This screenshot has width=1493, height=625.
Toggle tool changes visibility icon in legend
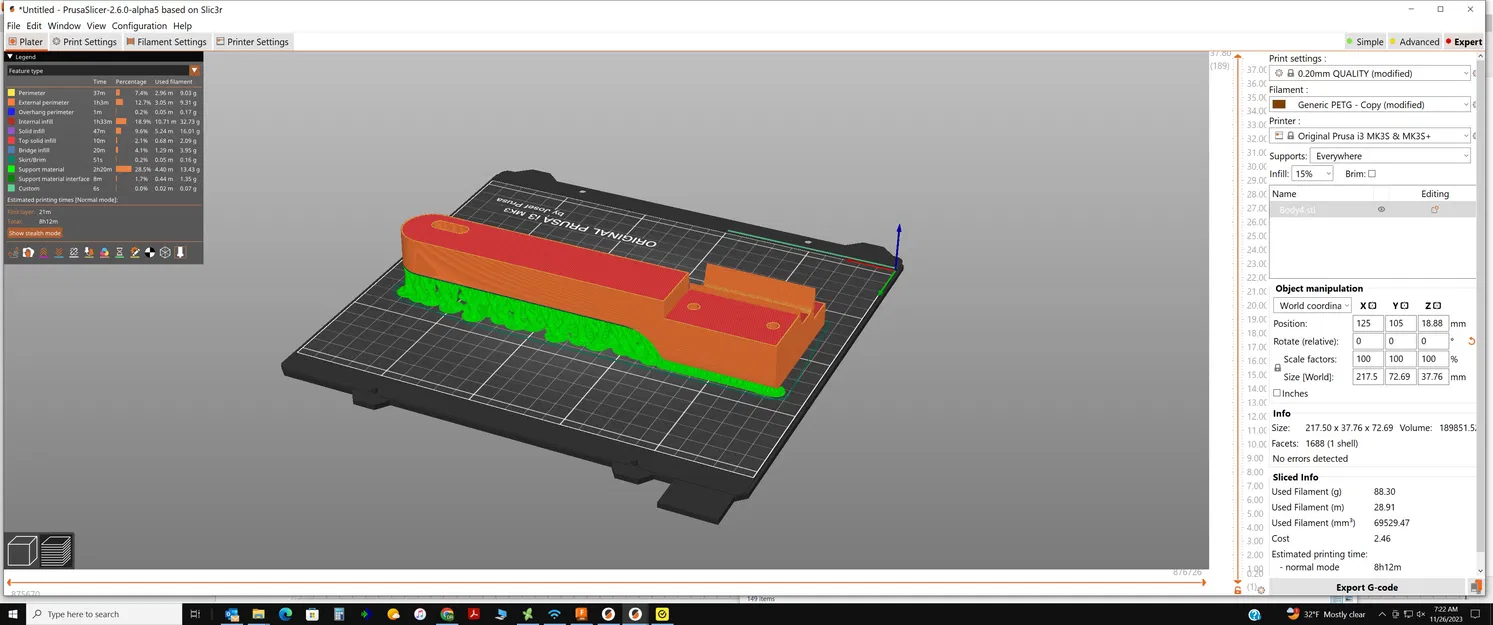89,253
